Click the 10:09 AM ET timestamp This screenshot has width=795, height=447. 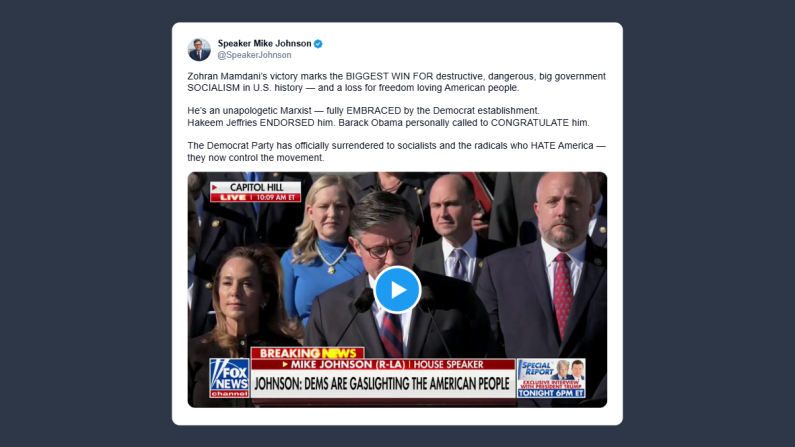276,198
